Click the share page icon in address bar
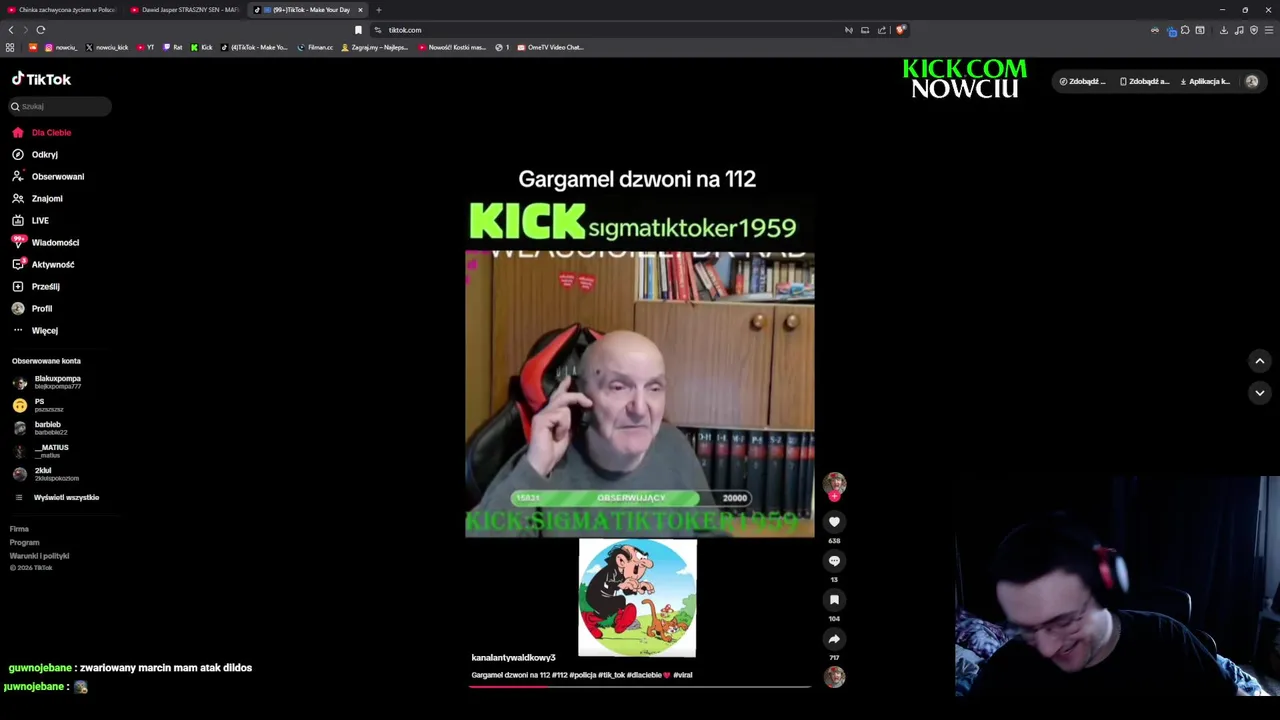The width and height of the screenshot is (1280, 720). coord(882,30)
